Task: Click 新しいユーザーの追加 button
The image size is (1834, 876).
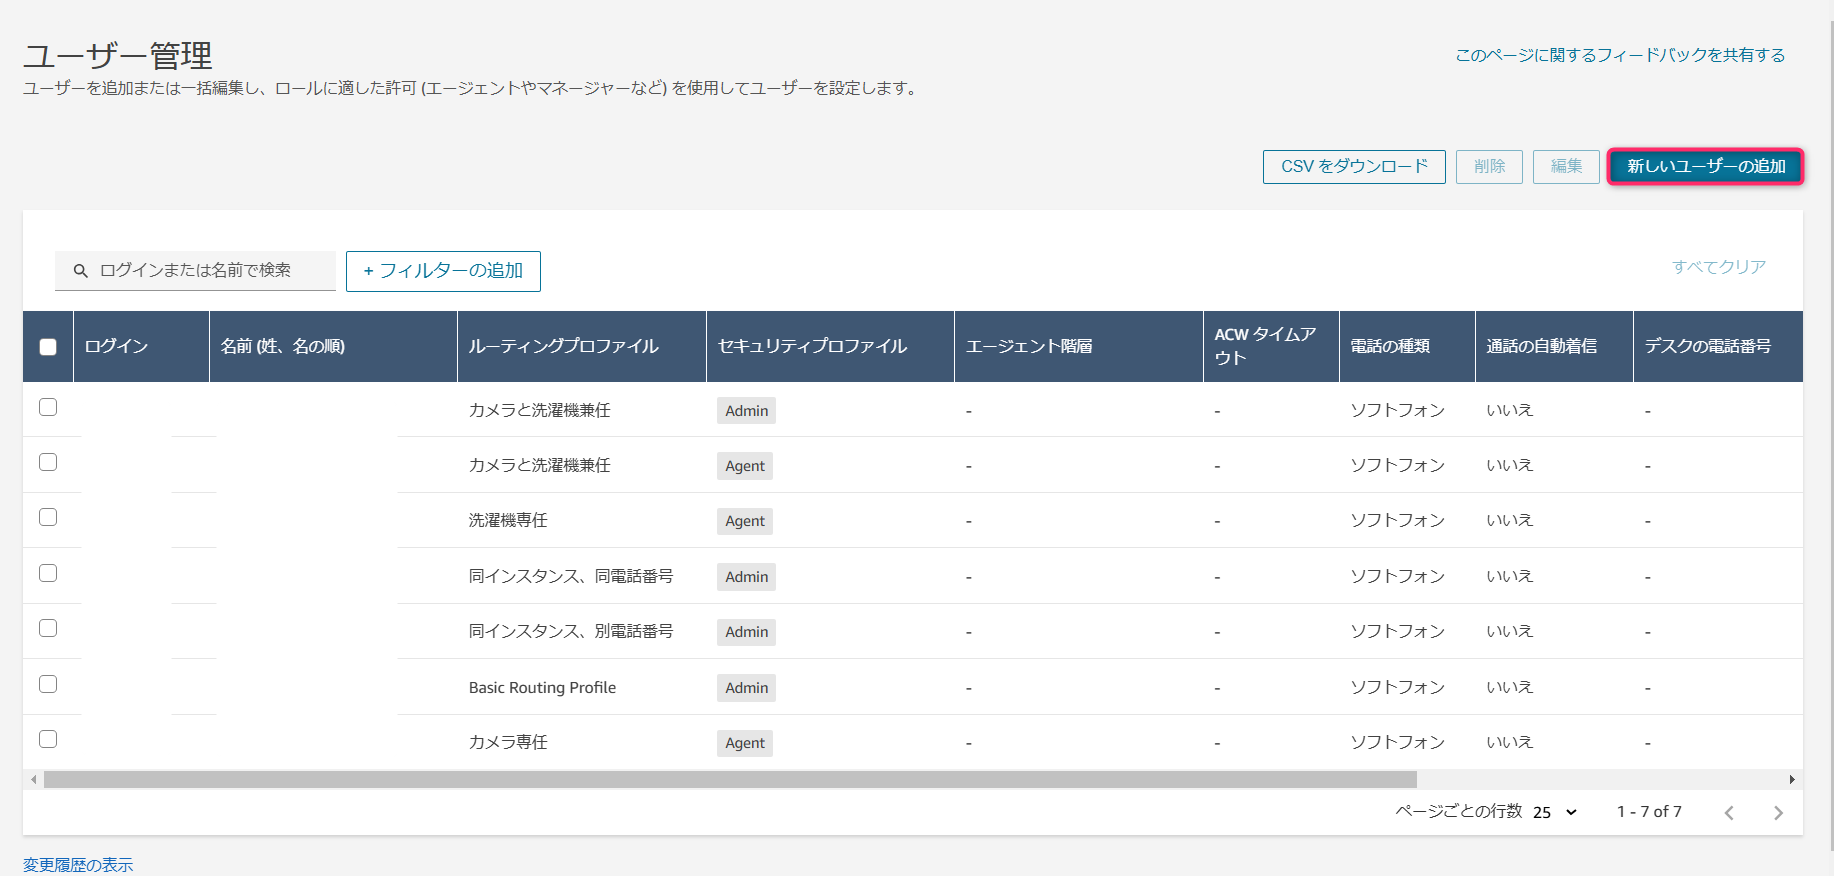Action: (x=1705, y=166)
